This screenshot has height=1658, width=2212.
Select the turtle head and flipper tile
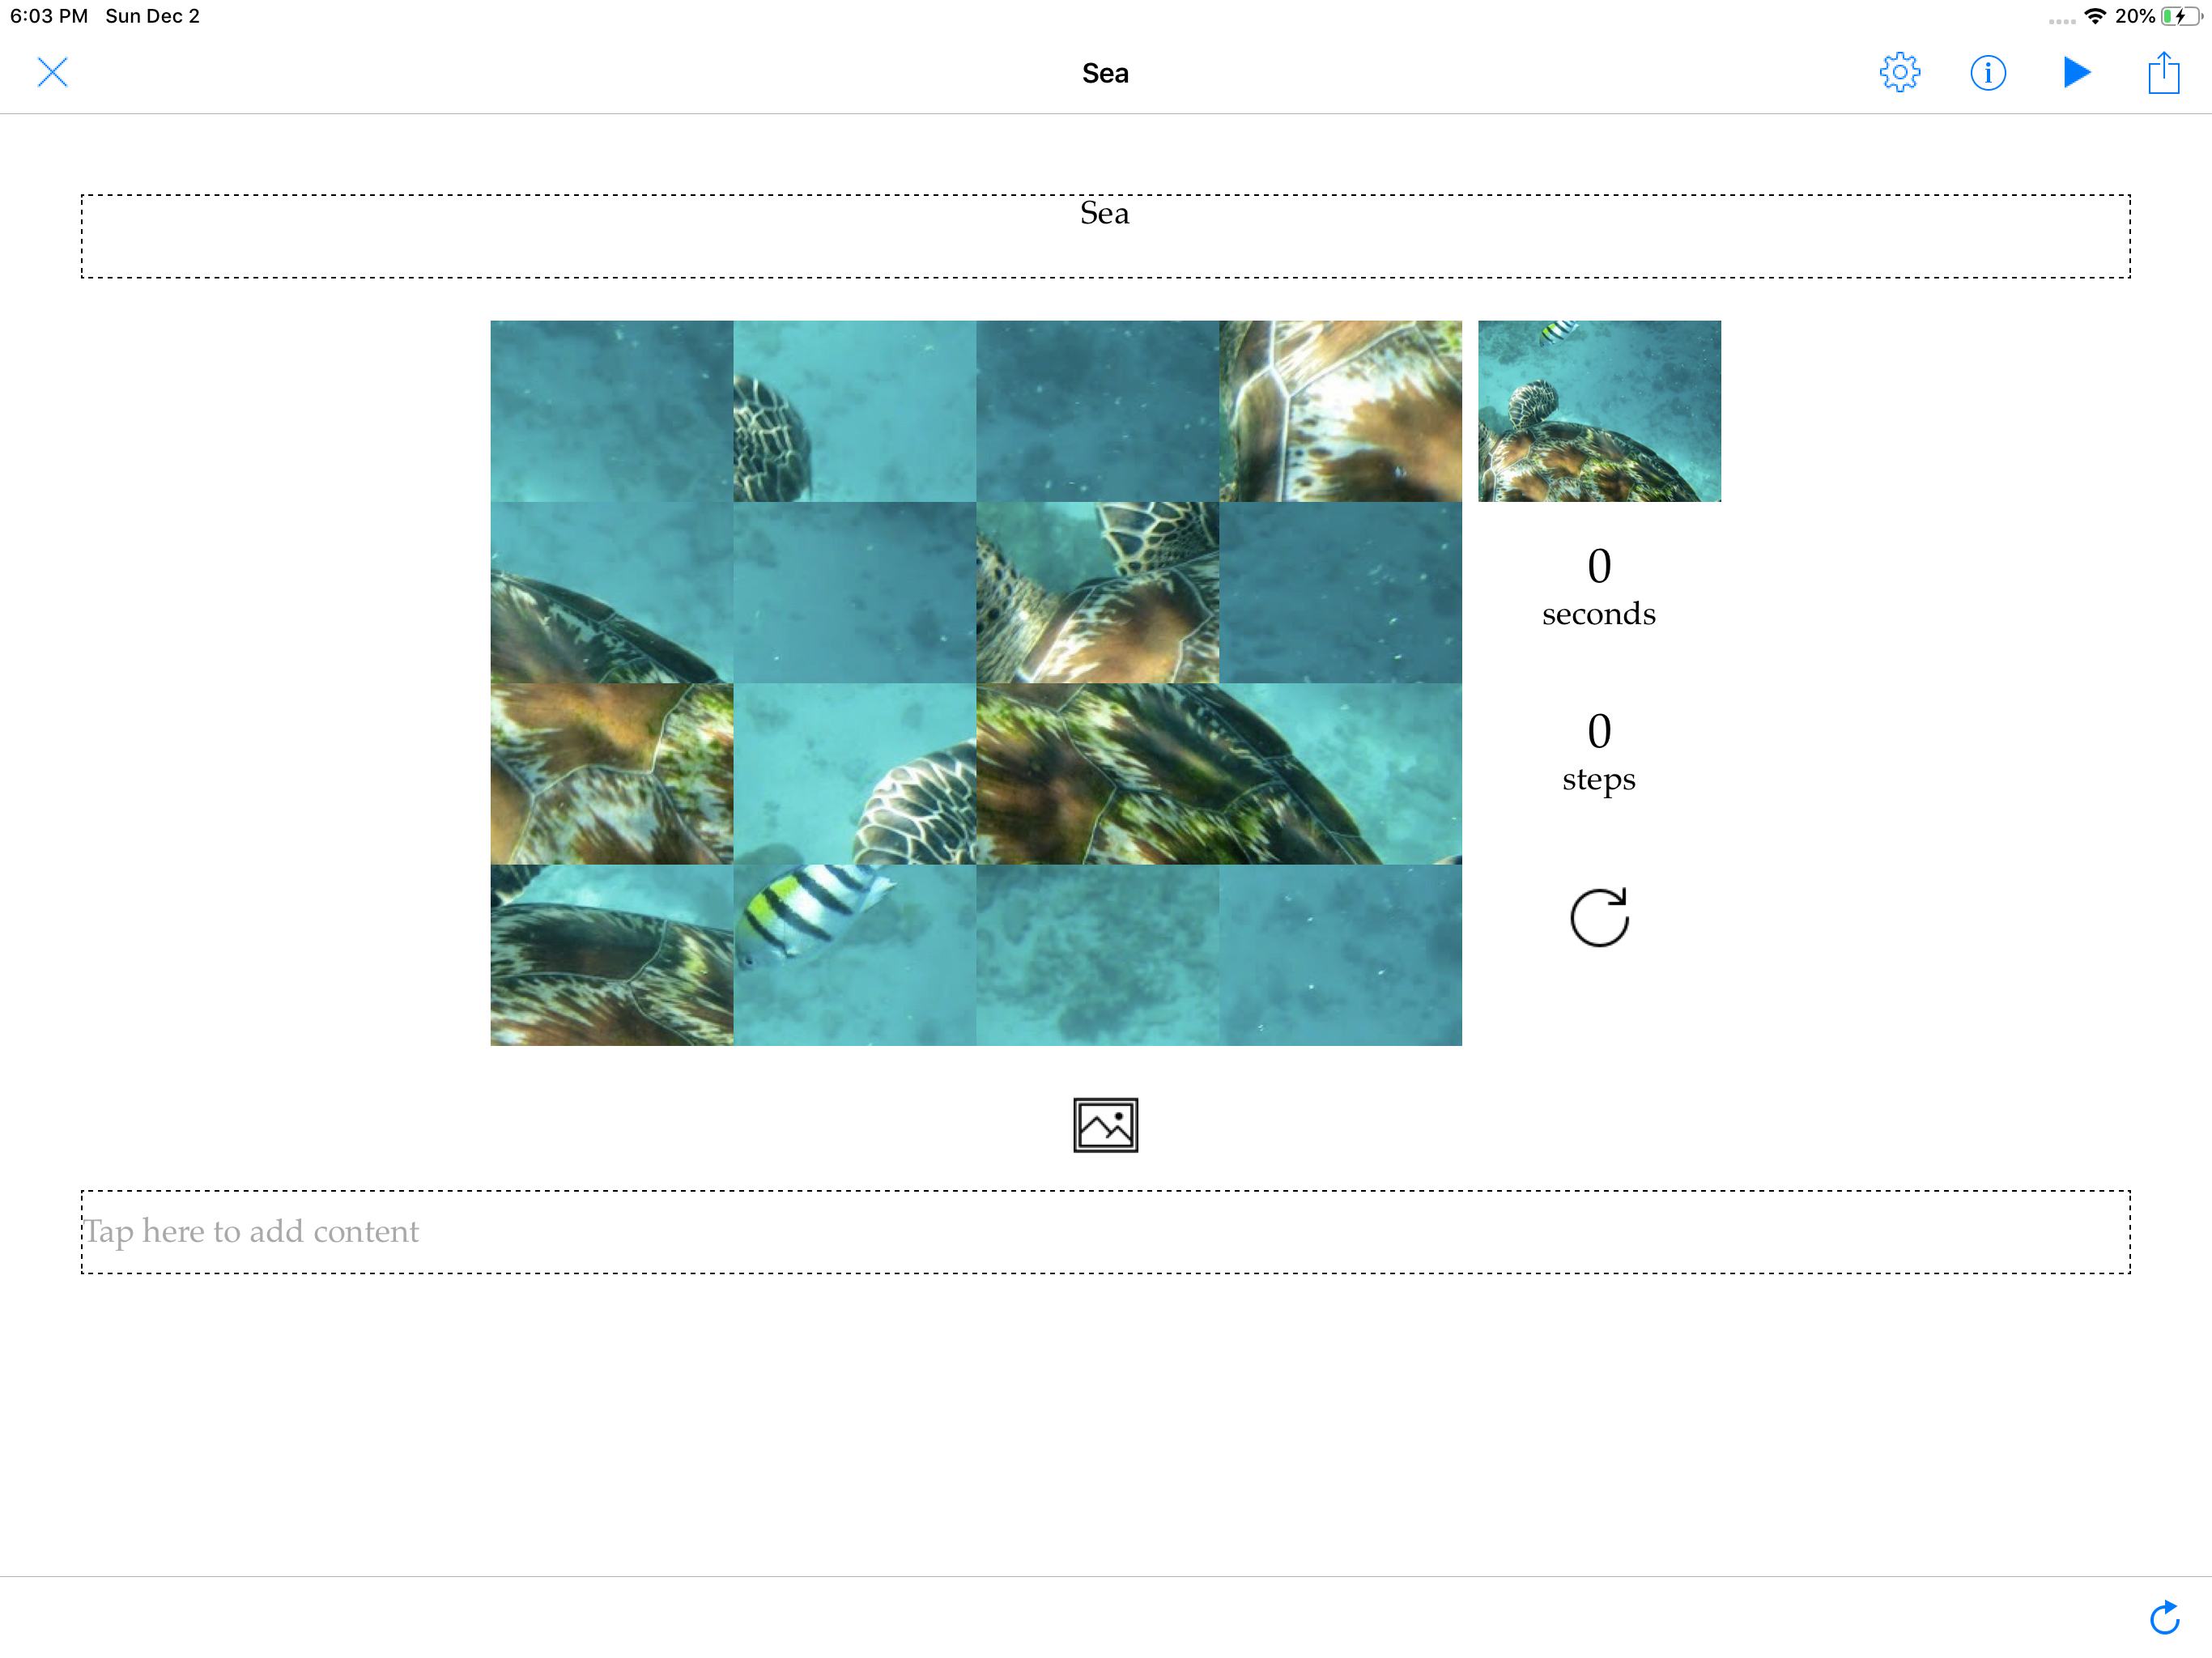(1097, 592)
